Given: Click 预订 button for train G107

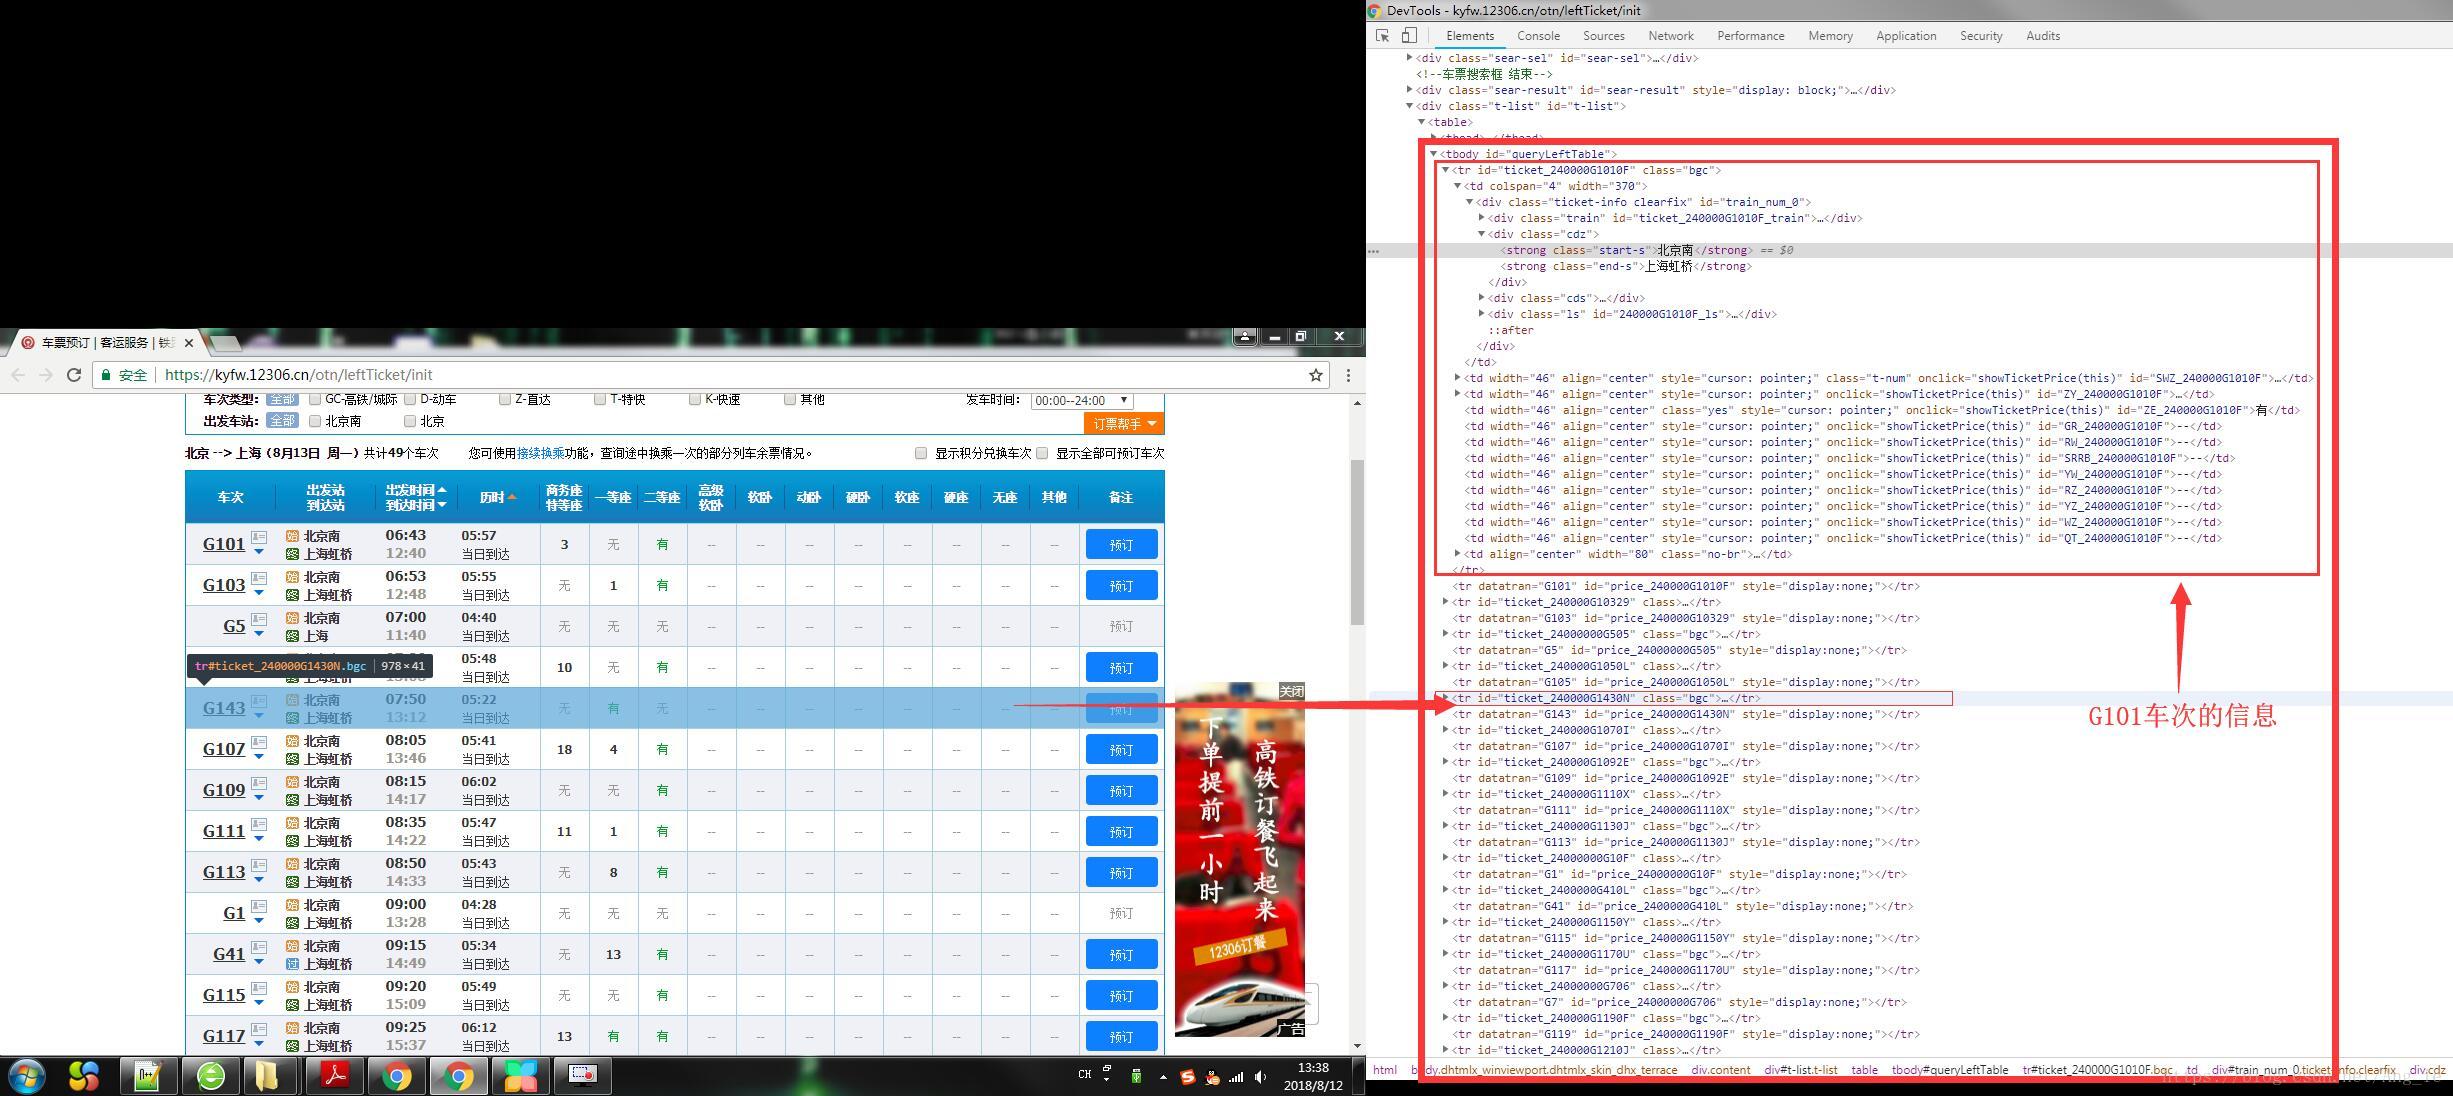Looking at the screenshot, I should click(1121, 750).
